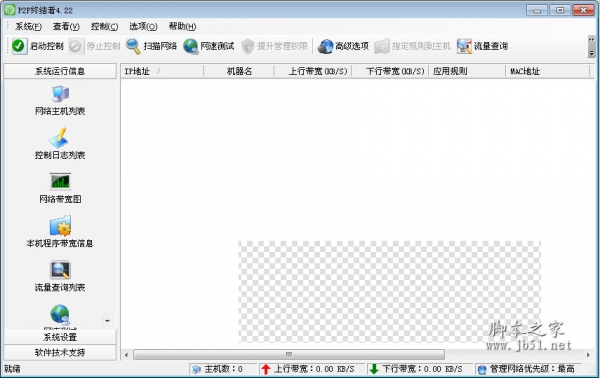Expand the 软件技术支持 panel section

tap(60, 352)
